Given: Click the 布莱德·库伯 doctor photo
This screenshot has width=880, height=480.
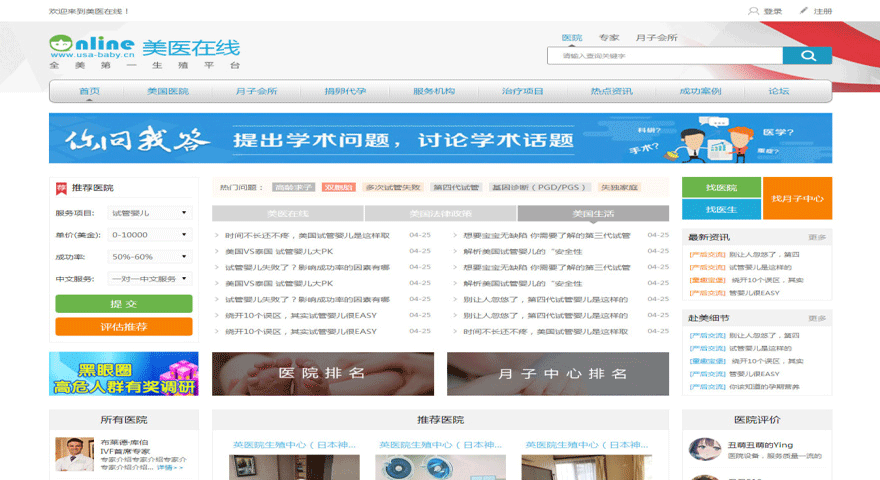Looking at the screenshot, I should click(x=75, y=454).
